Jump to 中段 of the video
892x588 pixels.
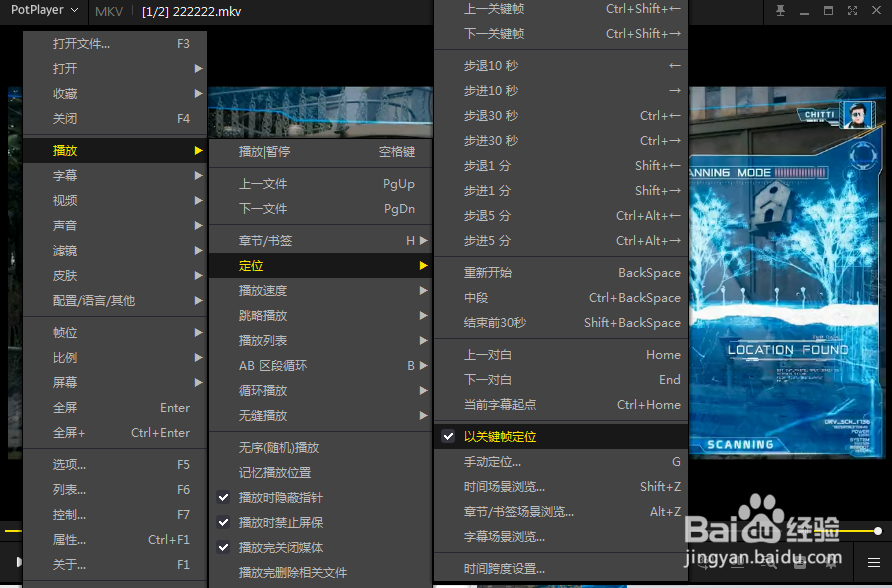(561, 298)
